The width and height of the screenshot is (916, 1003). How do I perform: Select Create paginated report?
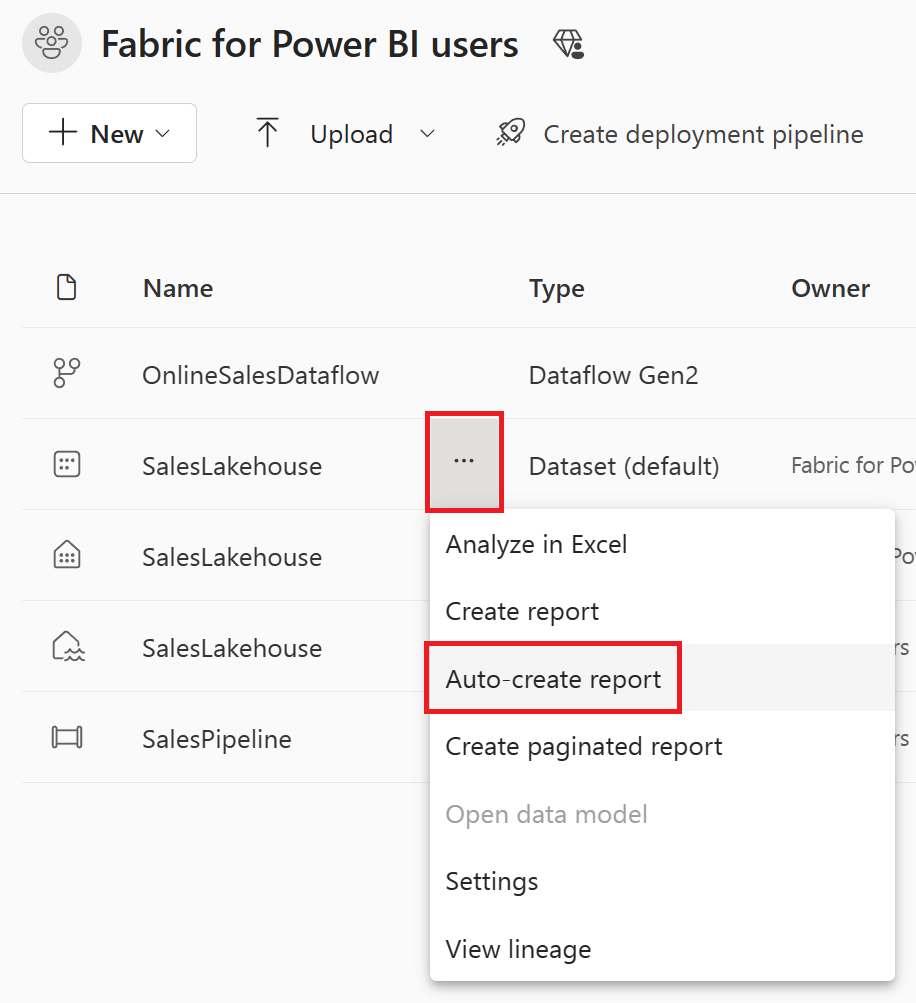(662, 746)
